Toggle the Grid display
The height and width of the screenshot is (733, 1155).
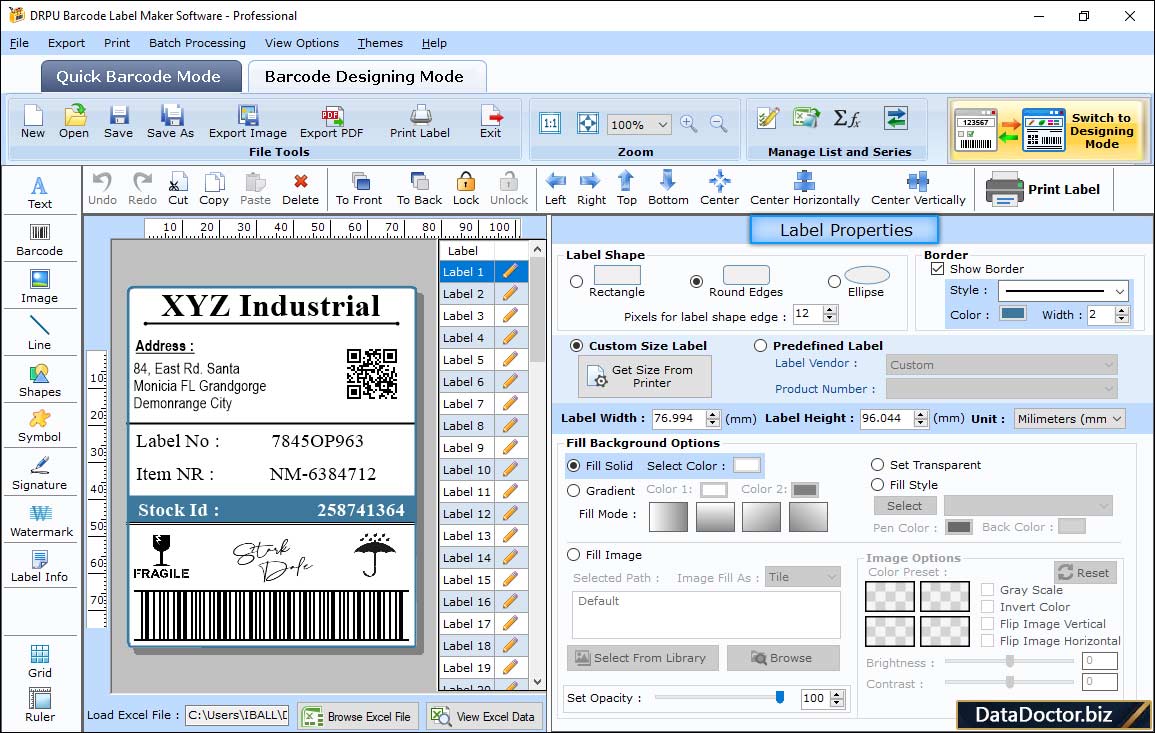pyautogui.click(x=40, y=661)
